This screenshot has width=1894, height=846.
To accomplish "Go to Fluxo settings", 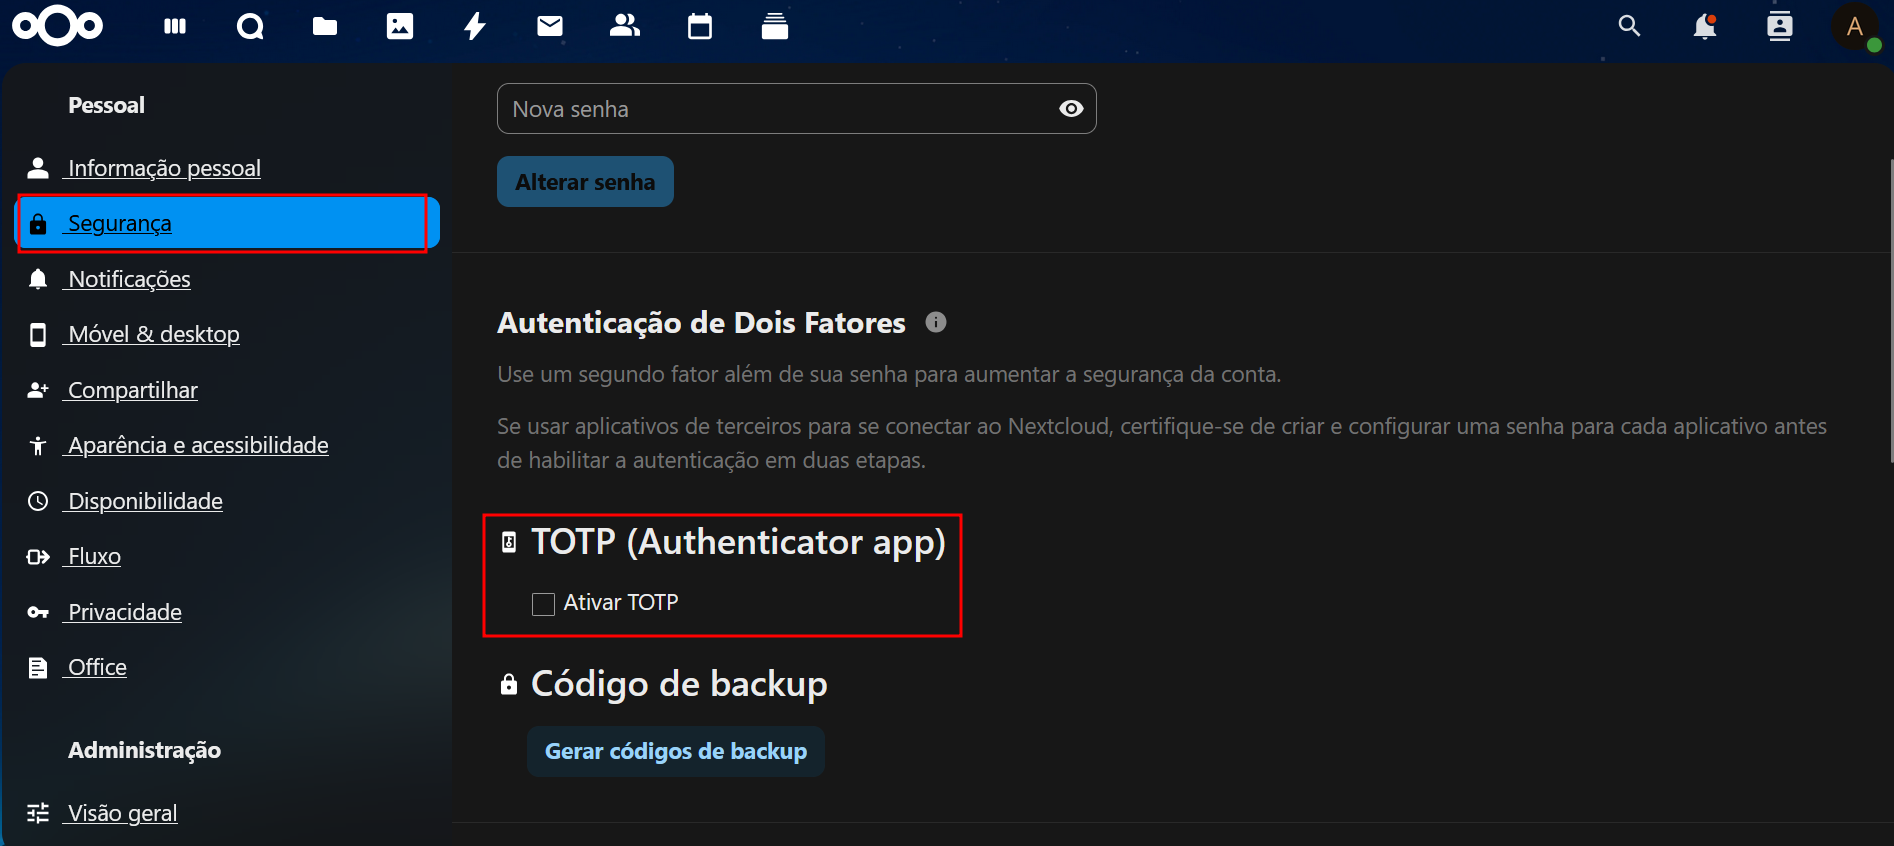I will click(228, 556).
